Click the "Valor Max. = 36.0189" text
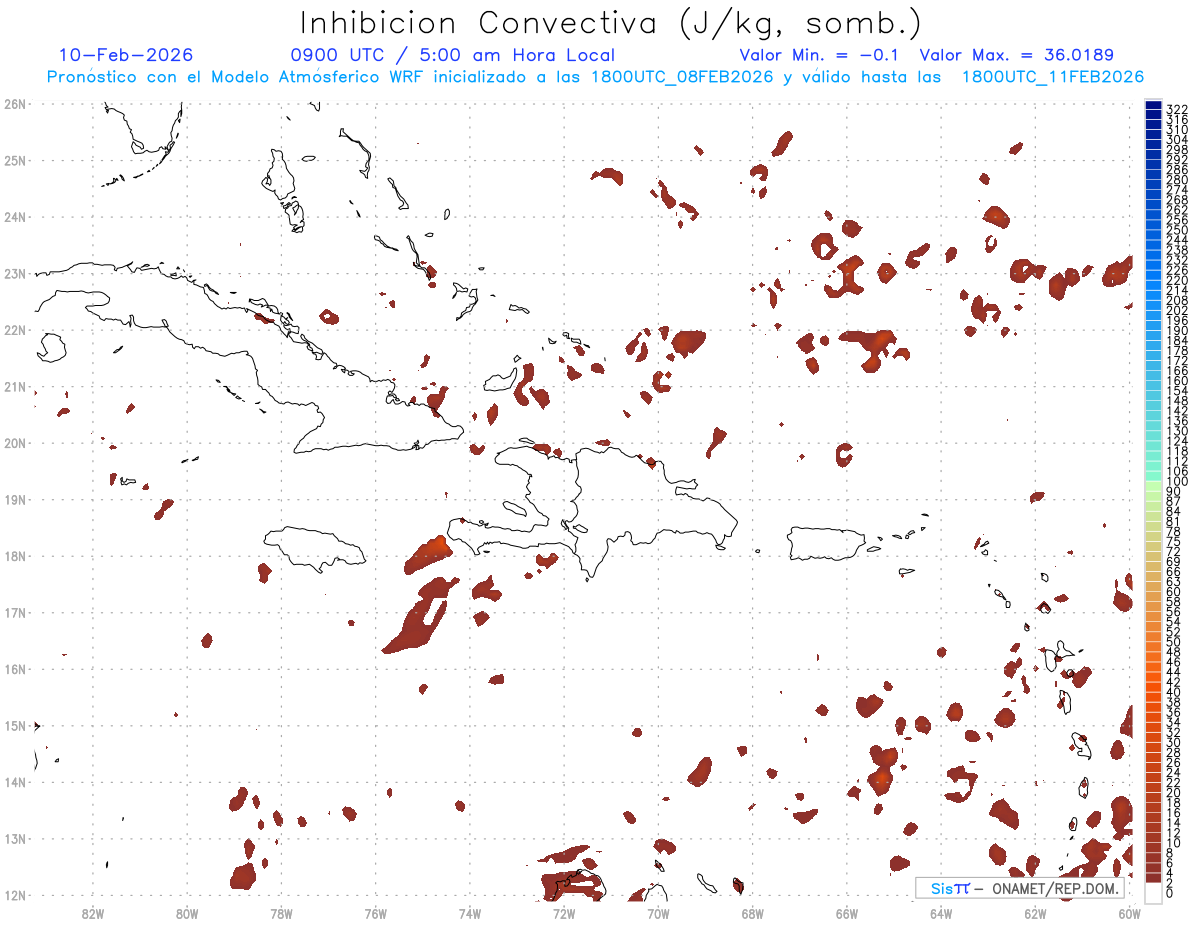Viewport: 1200px width, 927px height. point(1017,55)
